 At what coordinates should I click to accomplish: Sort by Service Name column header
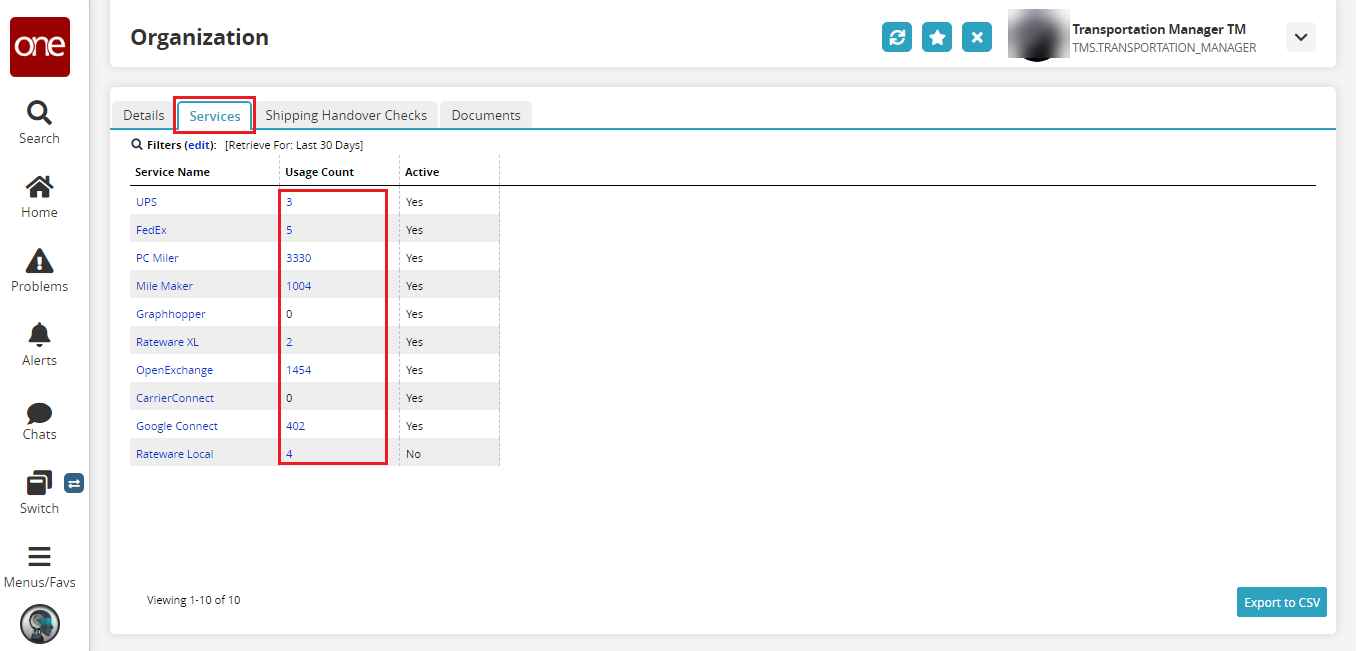point(173,172)
